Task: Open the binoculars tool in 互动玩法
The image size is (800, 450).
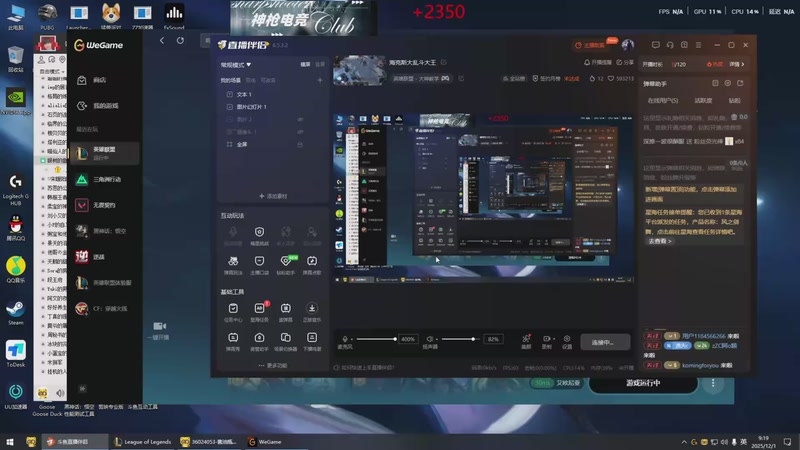Action: 233,261
